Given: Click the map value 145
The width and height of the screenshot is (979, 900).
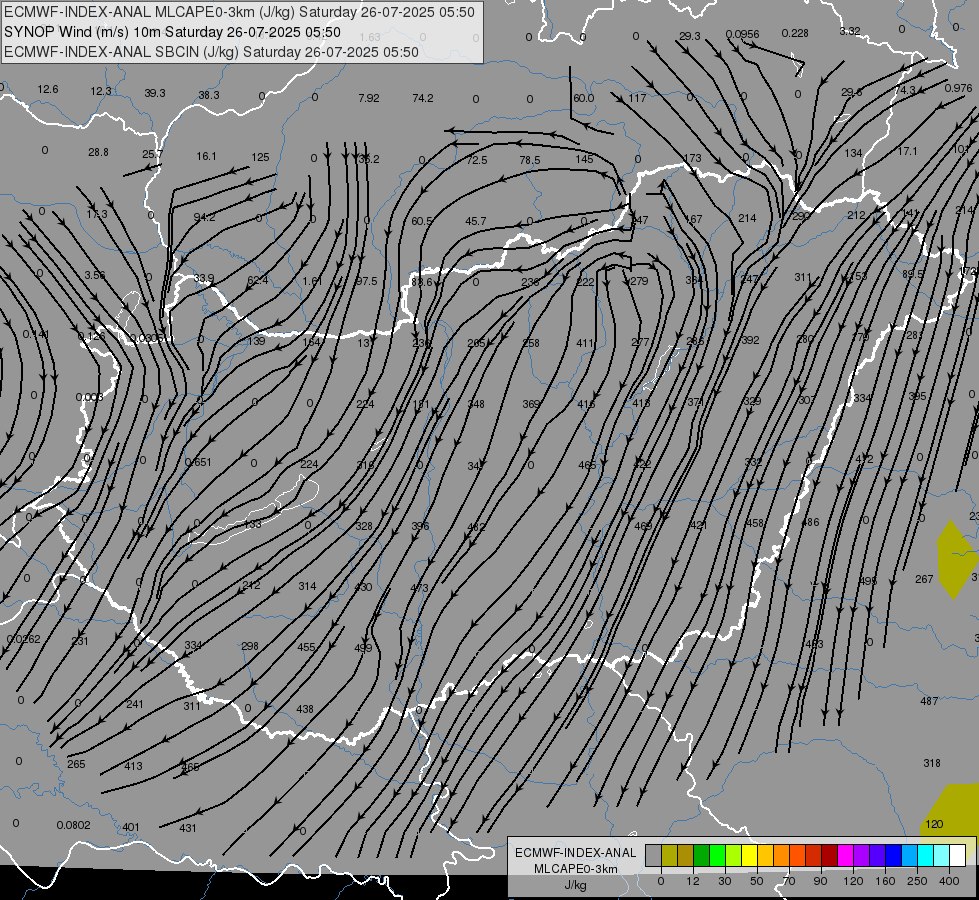Looking at the screenshot, I should [584, 159].
